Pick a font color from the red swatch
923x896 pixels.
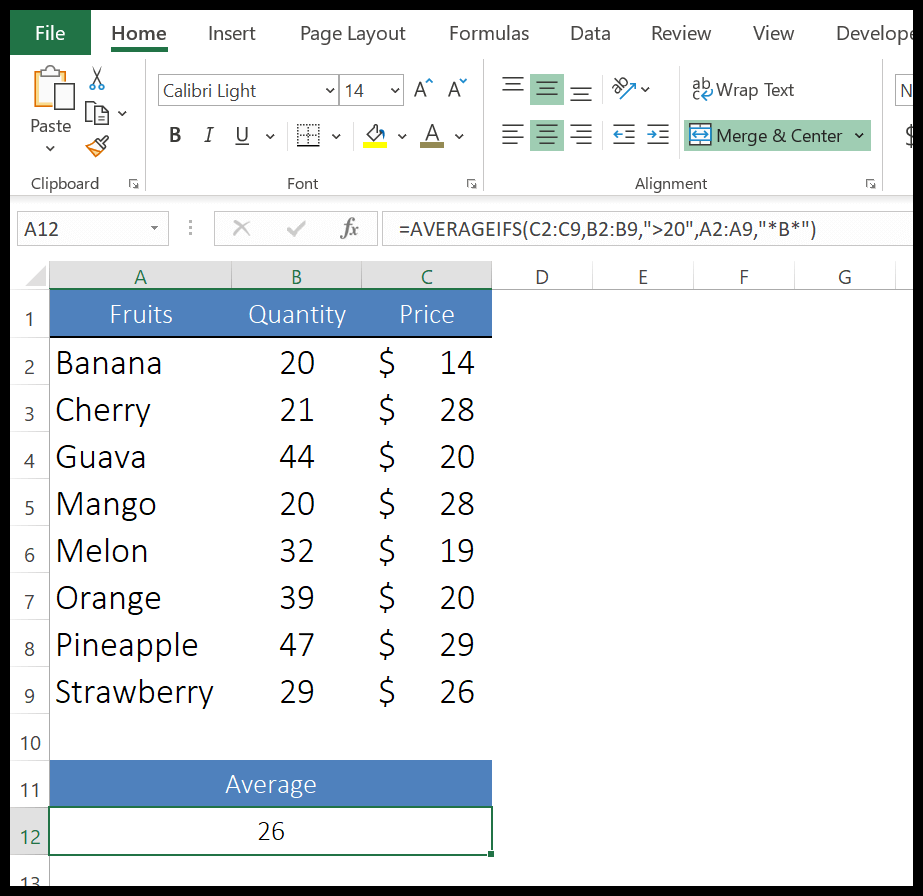click(430, 144)
